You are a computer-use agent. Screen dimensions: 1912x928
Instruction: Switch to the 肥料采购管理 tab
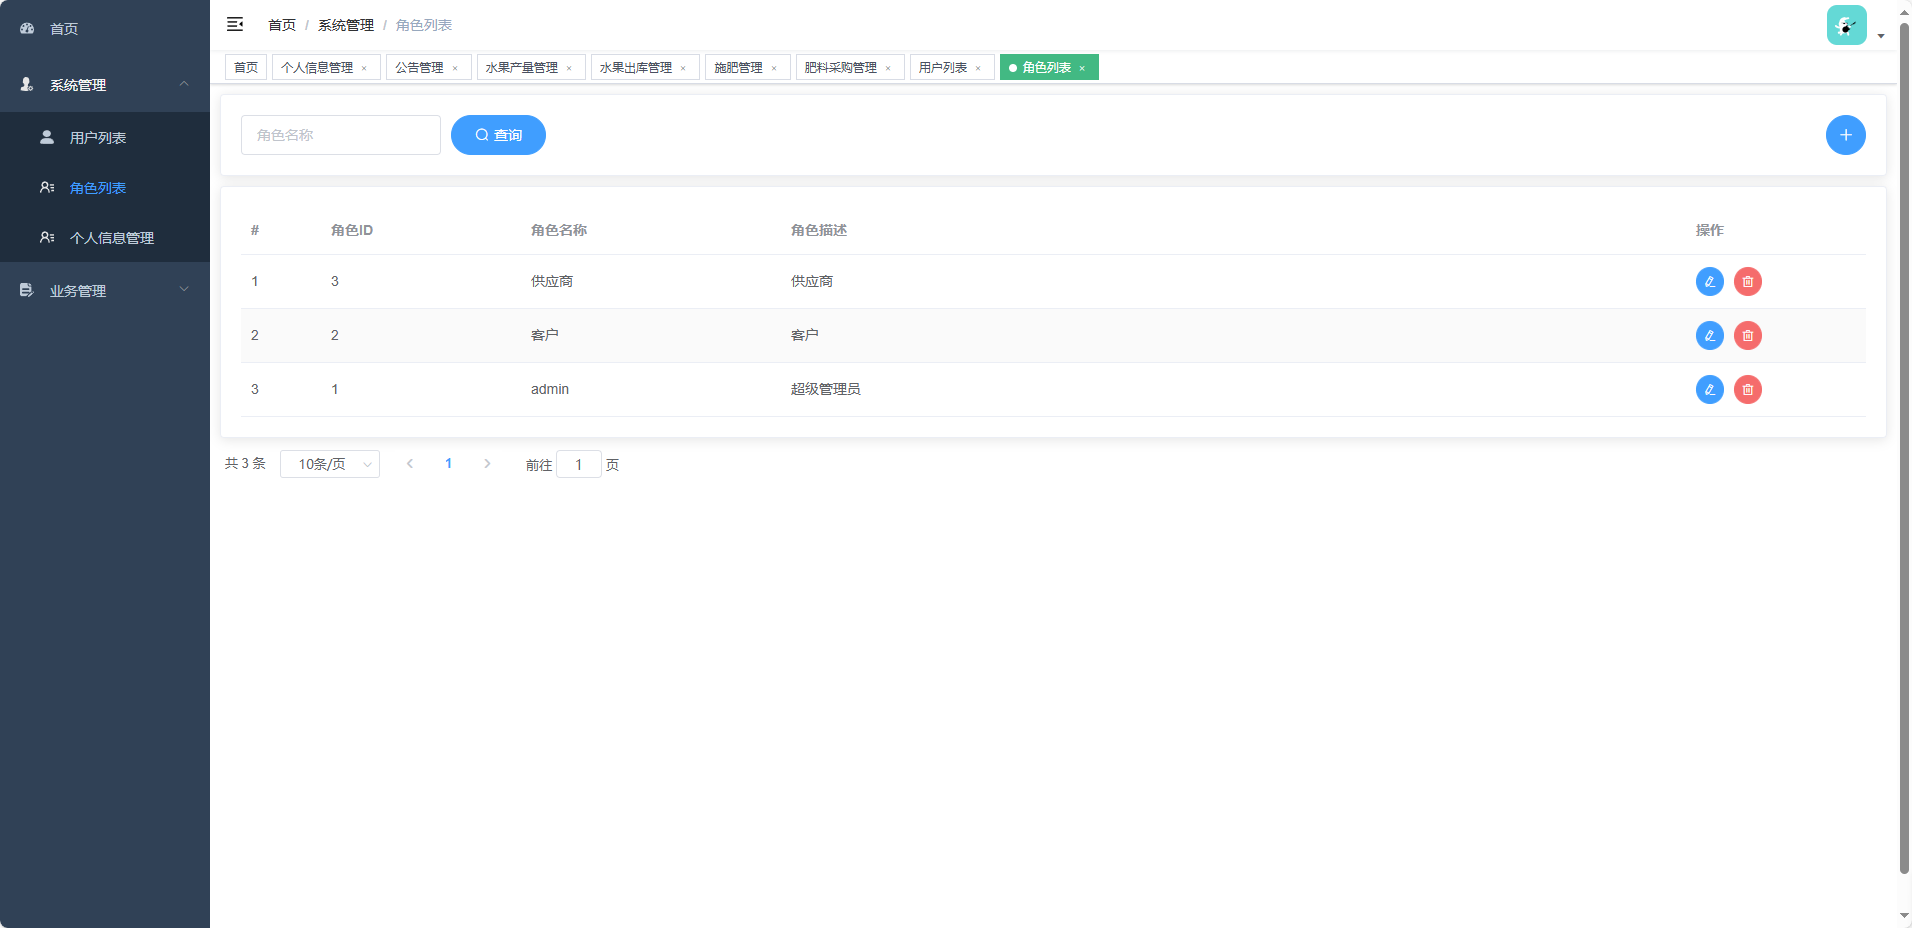tap(841, 68)
